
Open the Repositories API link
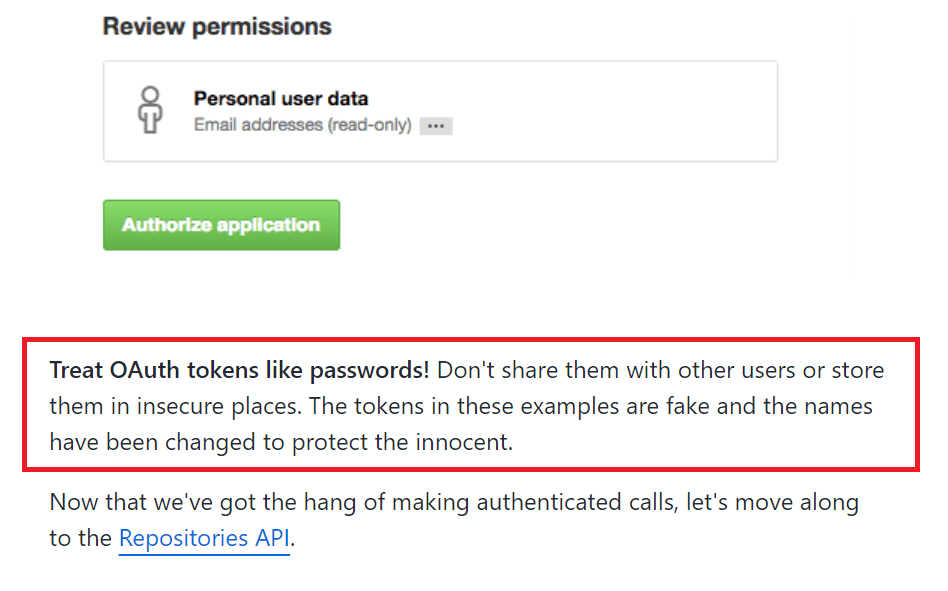pyautogui.click(x=204, y=539)
